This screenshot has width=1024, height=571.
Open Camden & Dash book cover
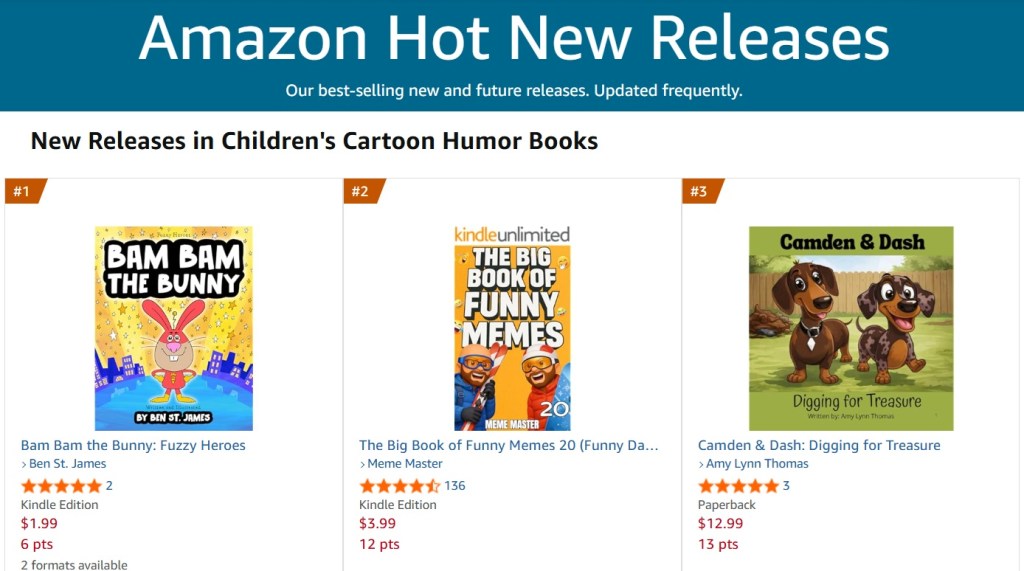click(x=851, y=328)
